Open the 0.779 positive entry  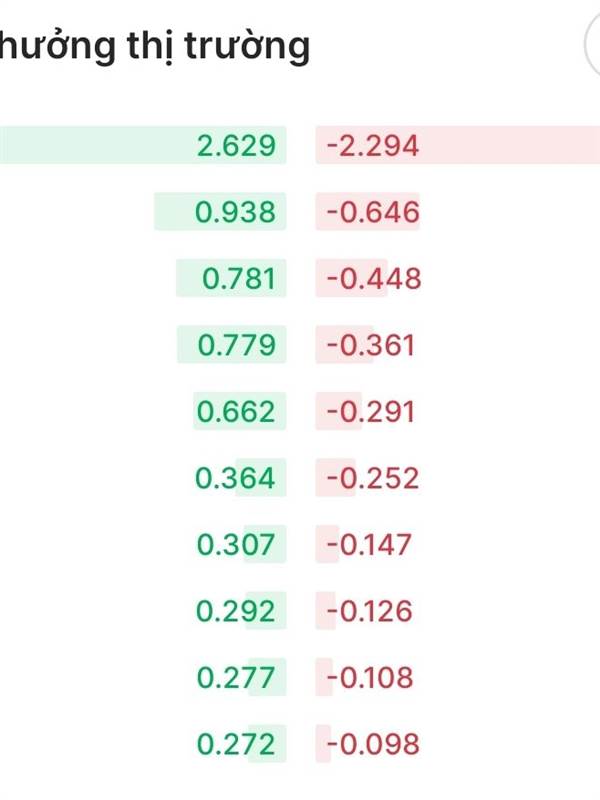232,344
